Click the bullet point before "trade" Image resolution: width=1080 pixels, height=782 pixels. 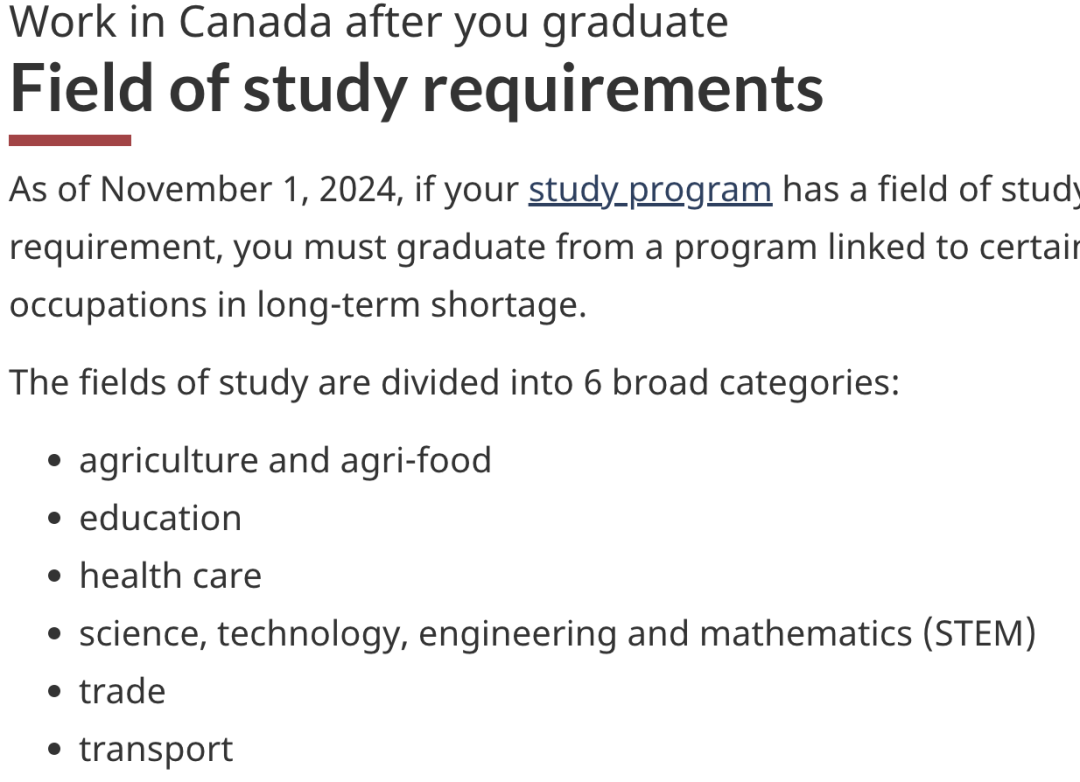click(x=55, y=692)
